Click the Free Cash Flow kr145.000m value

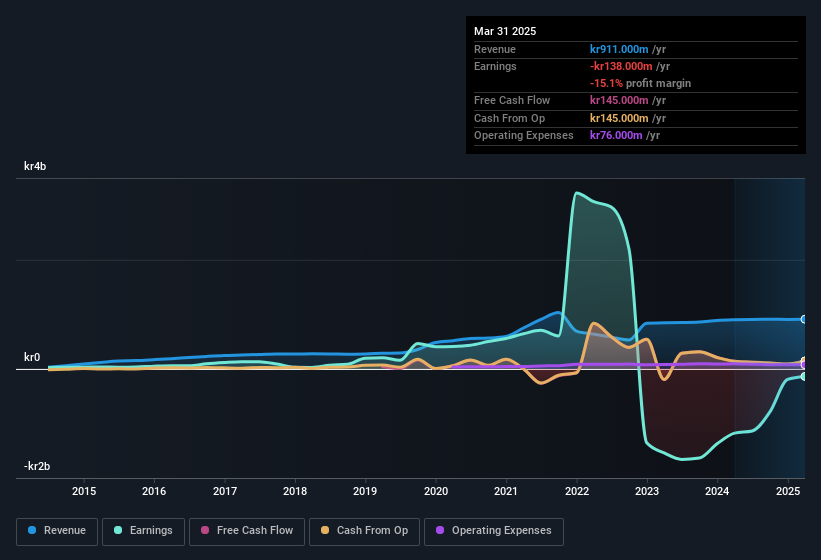coord(619,100)
